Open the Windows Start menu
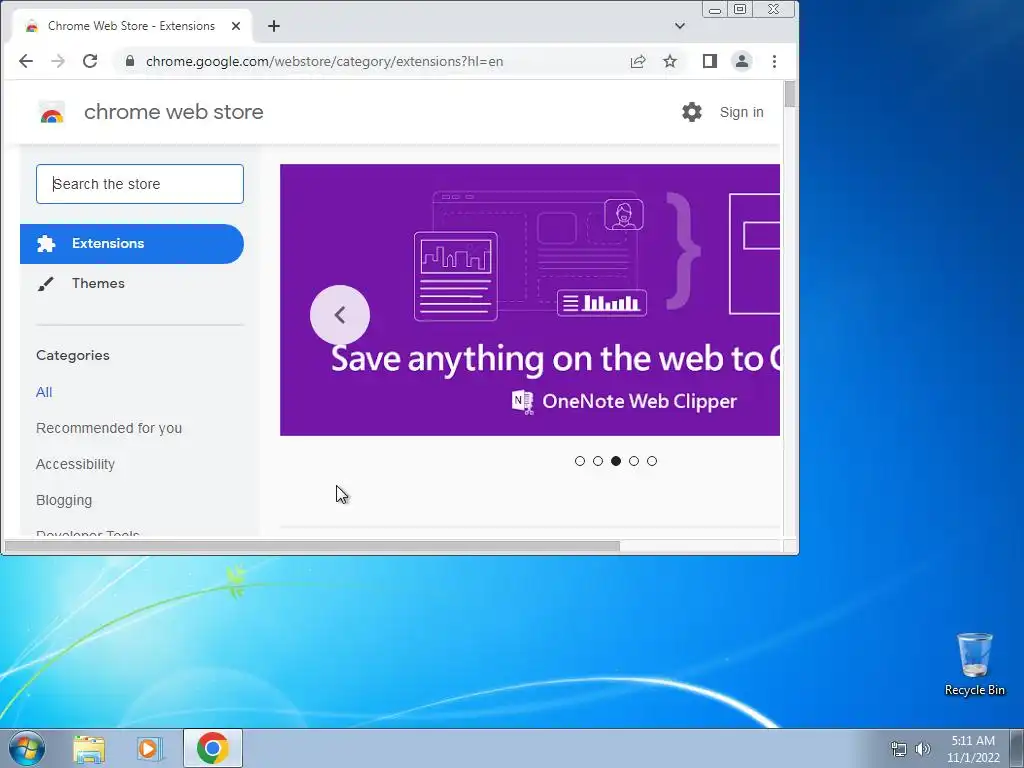The width and height of the screenshot is (1024, 768). pos(26,748)
